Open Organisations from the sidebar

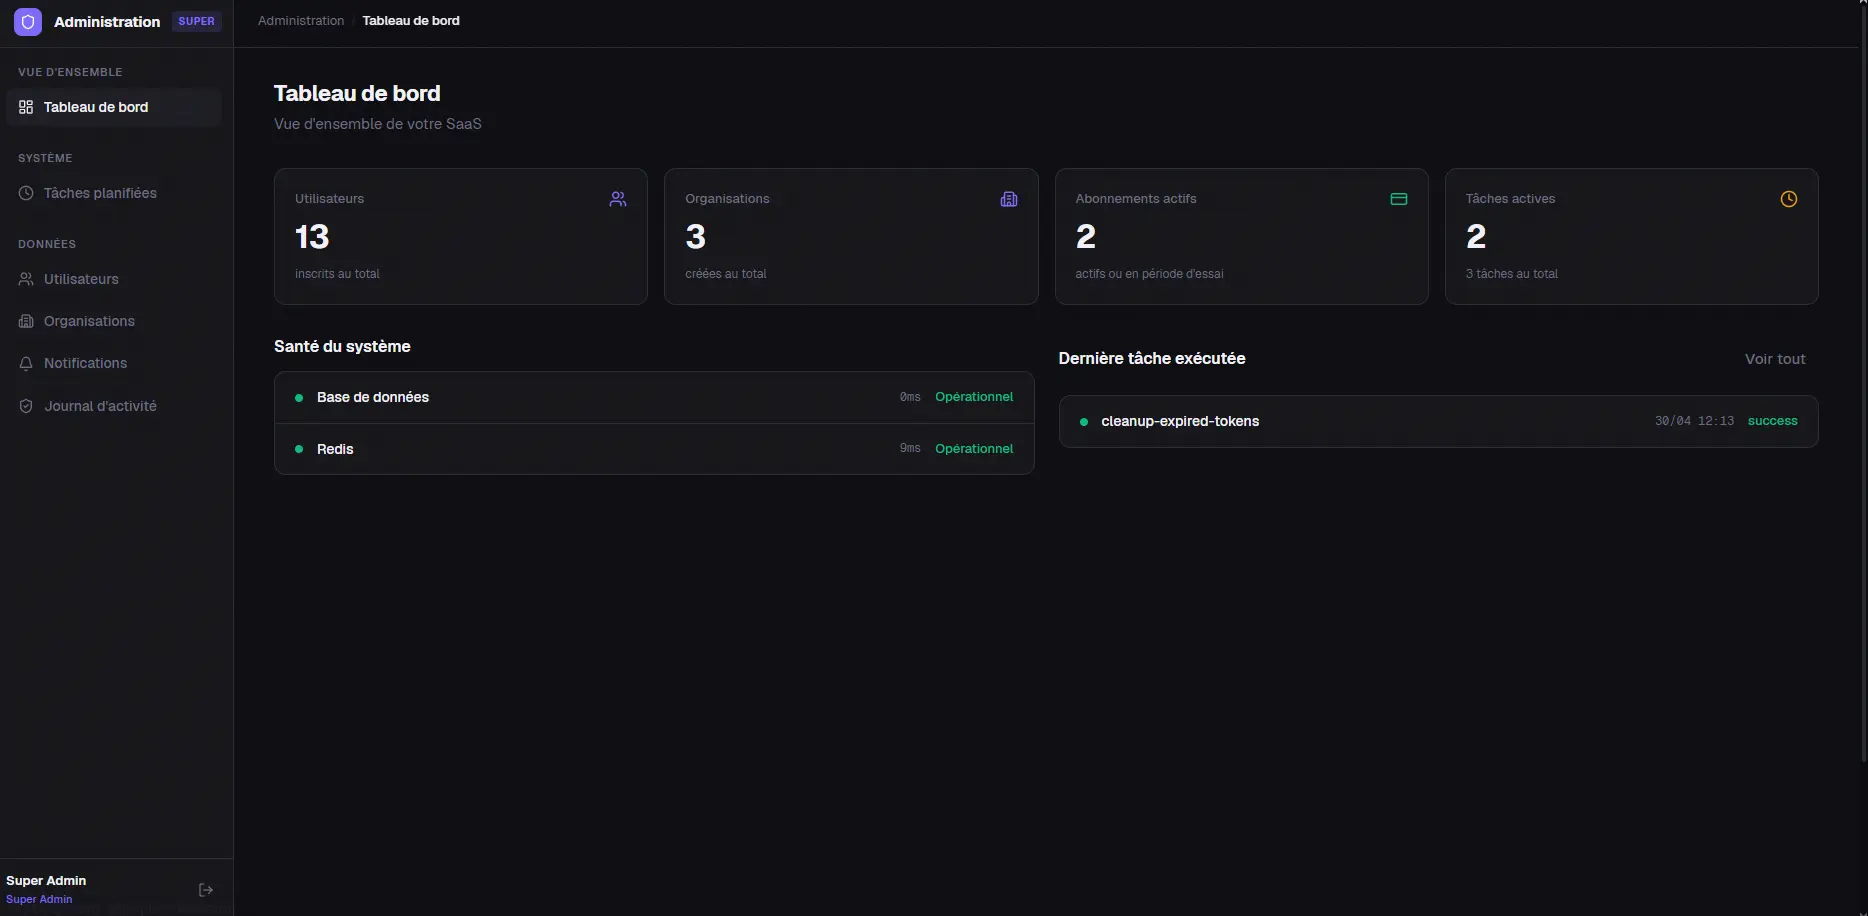click(x=88, y=321)
